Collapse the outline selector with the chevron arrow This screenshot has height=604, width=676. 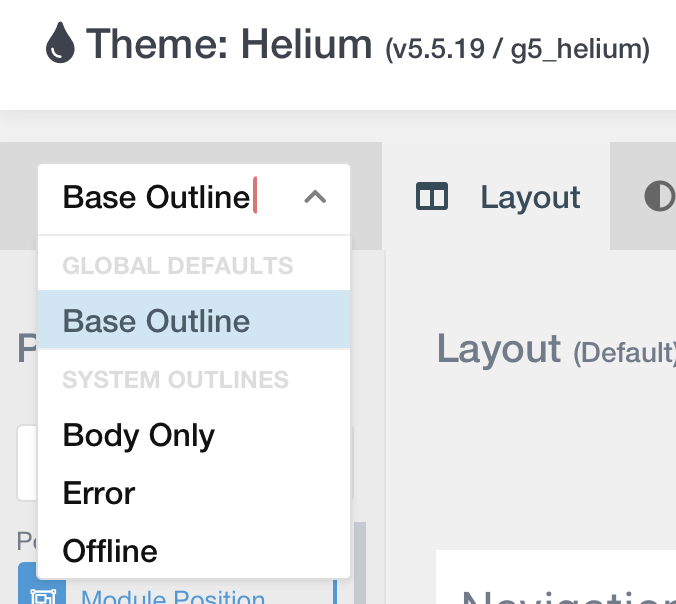tap(315, 197)
